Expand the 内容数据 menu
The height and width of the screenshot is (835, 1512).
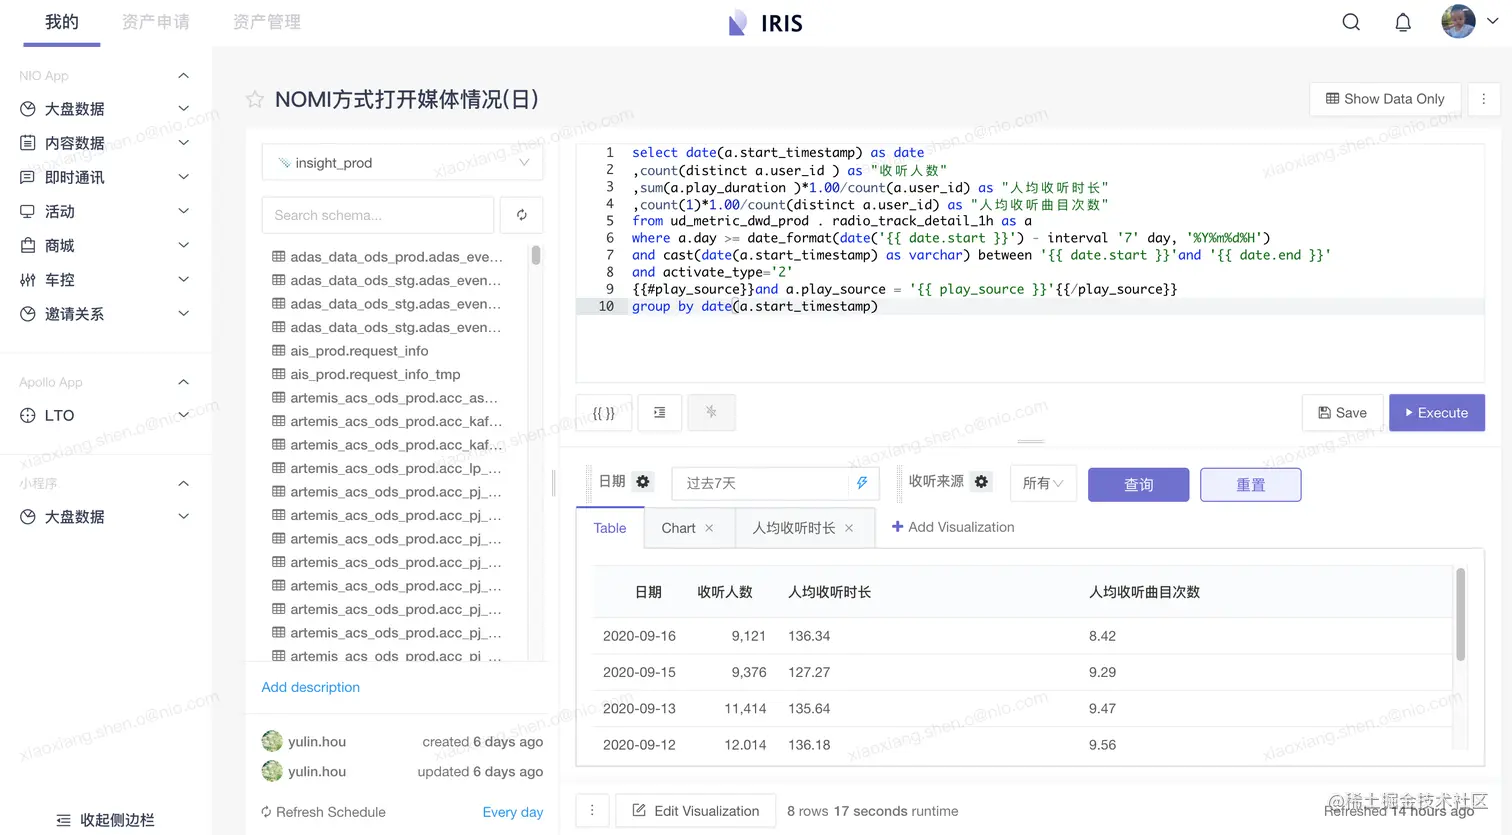tap(183, 143)
